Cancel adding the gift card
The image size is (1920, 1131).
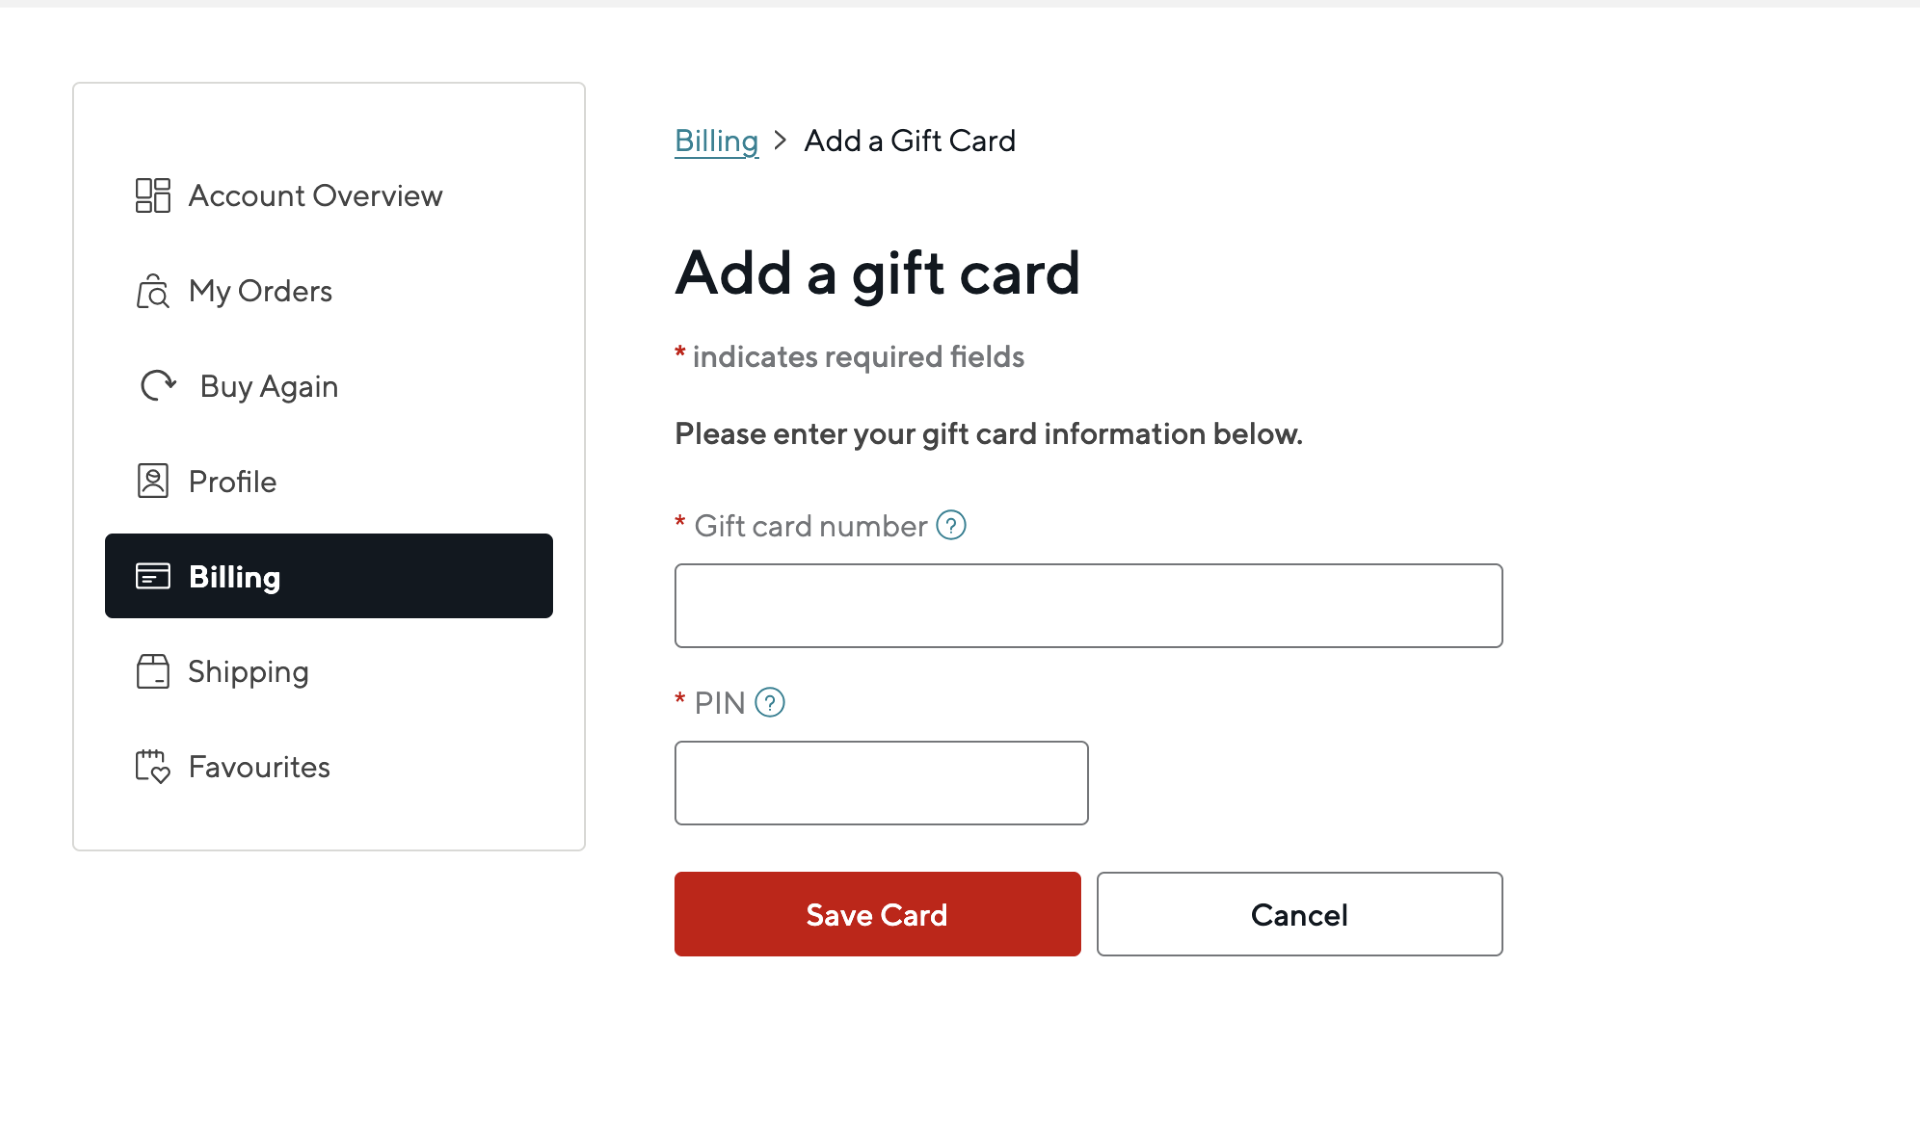coord(1299,914)
